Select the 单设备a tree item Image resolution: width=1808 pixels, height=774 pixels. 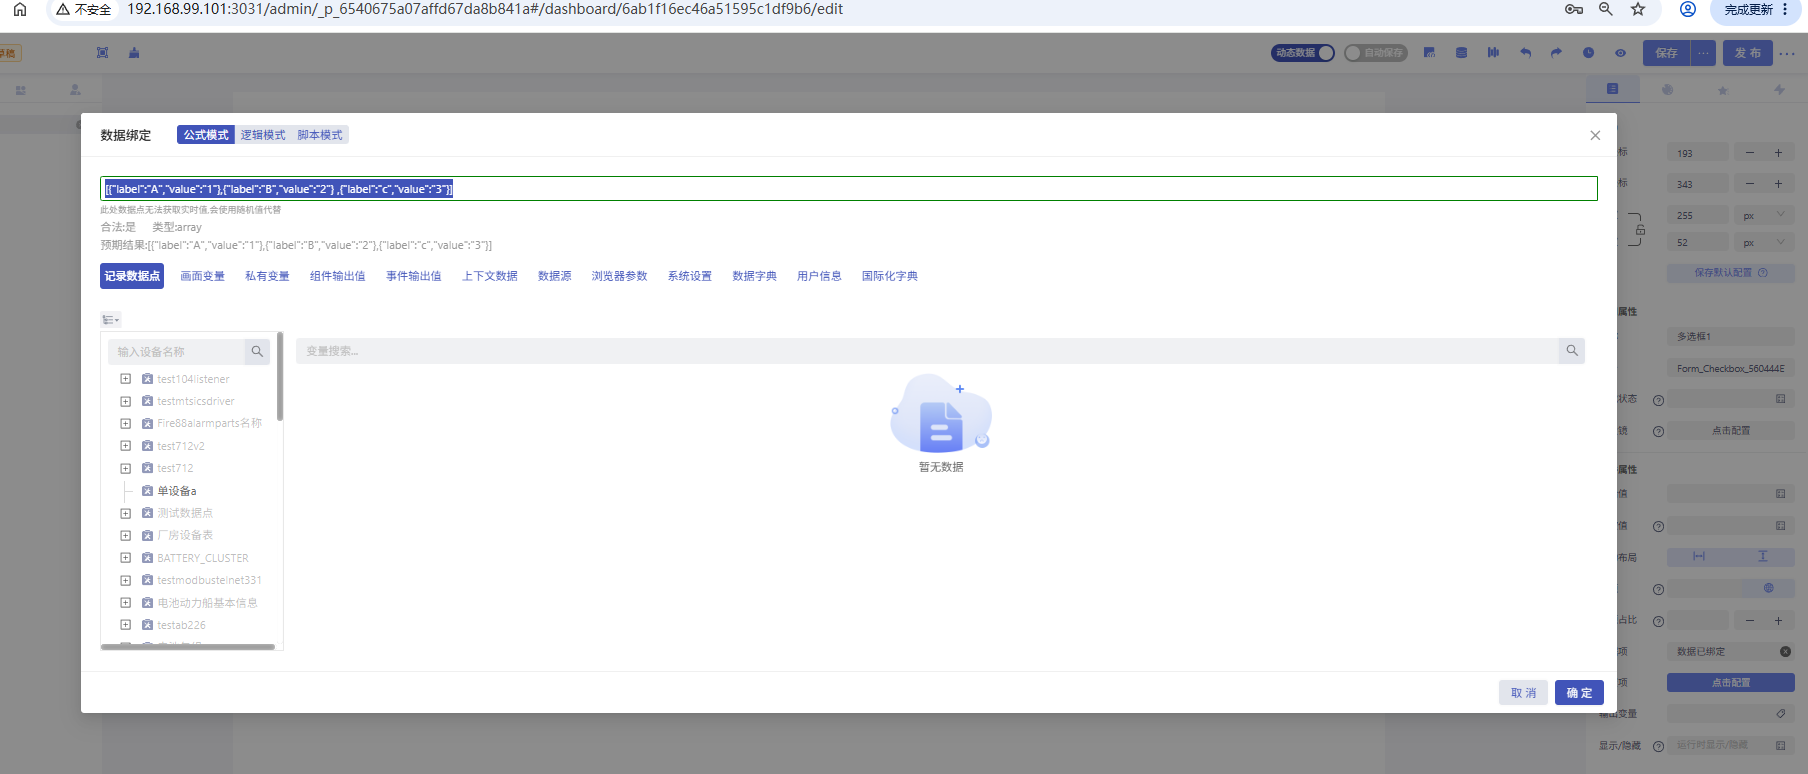(177, 491)
